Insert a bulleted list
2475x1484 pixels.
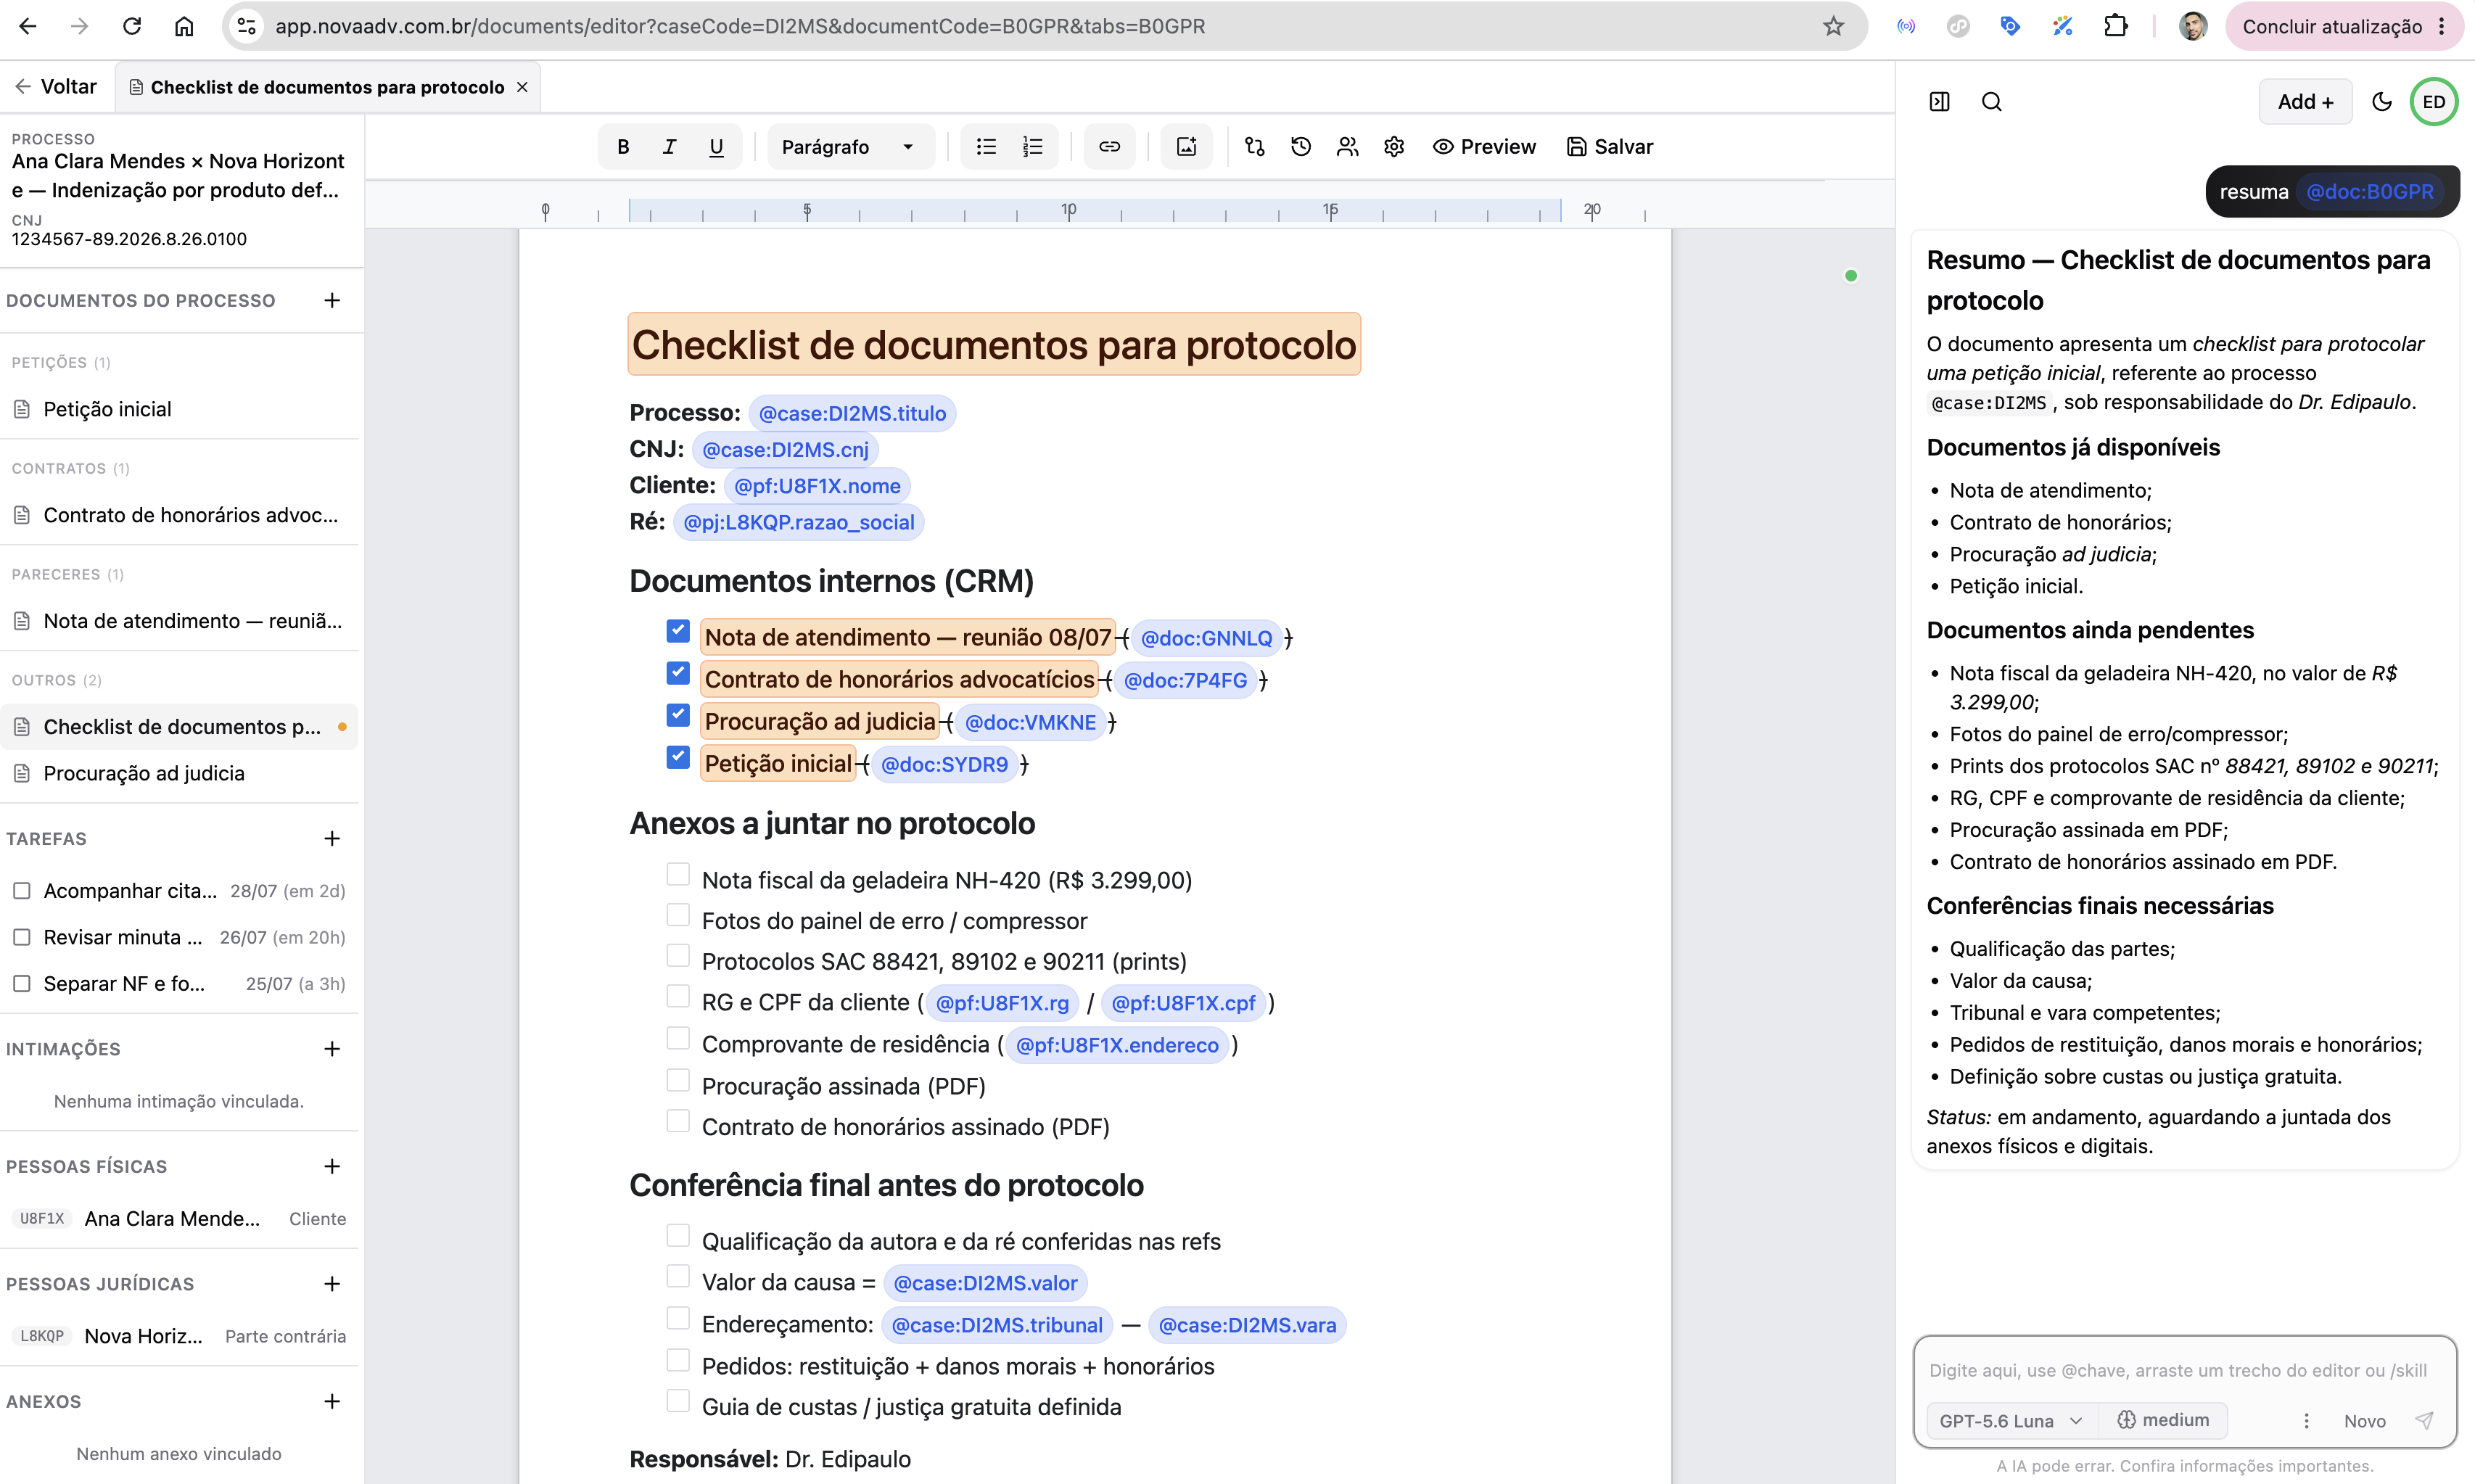click(x=986, y=147)
